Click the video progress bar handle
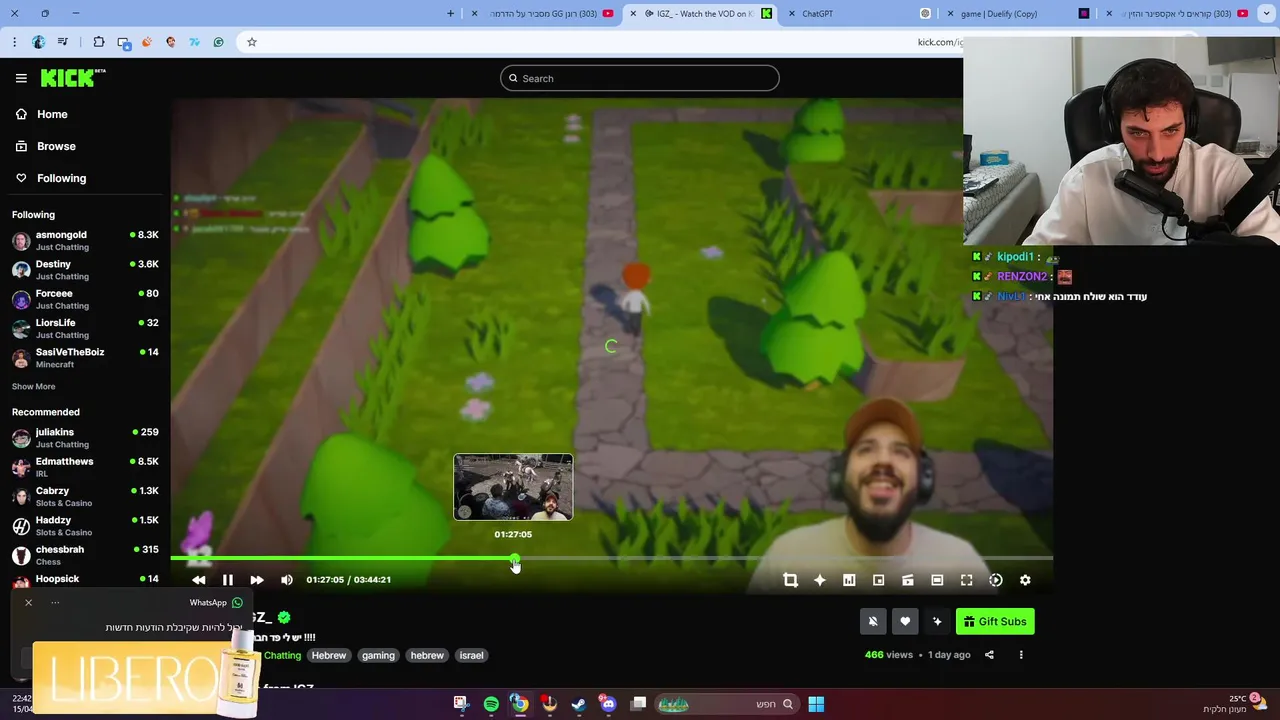Screen dimensions: 1280x720 click(514, 559)
